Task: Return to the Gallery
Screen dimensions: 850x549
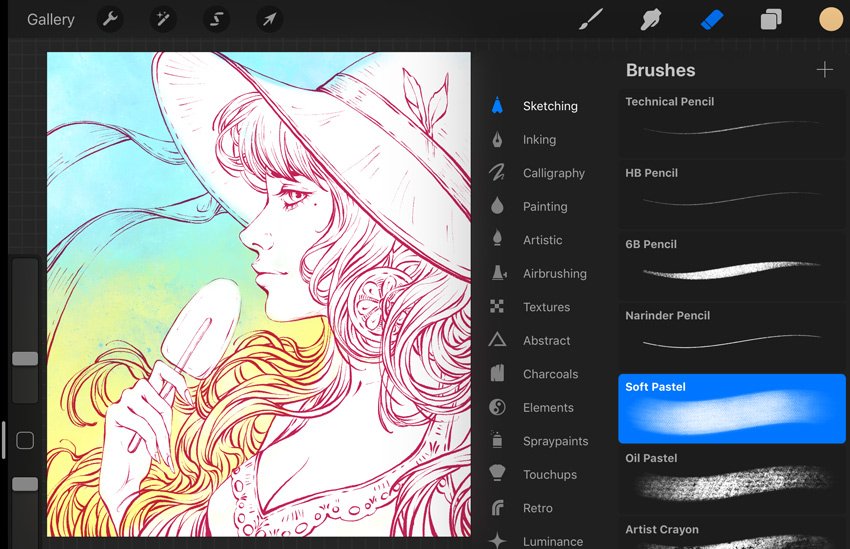Action: coord(51,20)
